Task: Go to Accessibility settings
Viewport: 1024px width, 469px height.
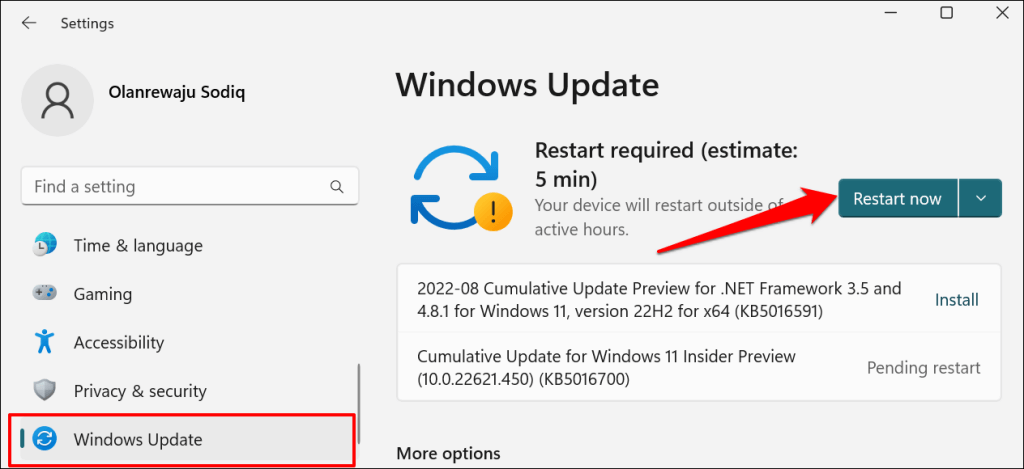Action: point(118,342)
